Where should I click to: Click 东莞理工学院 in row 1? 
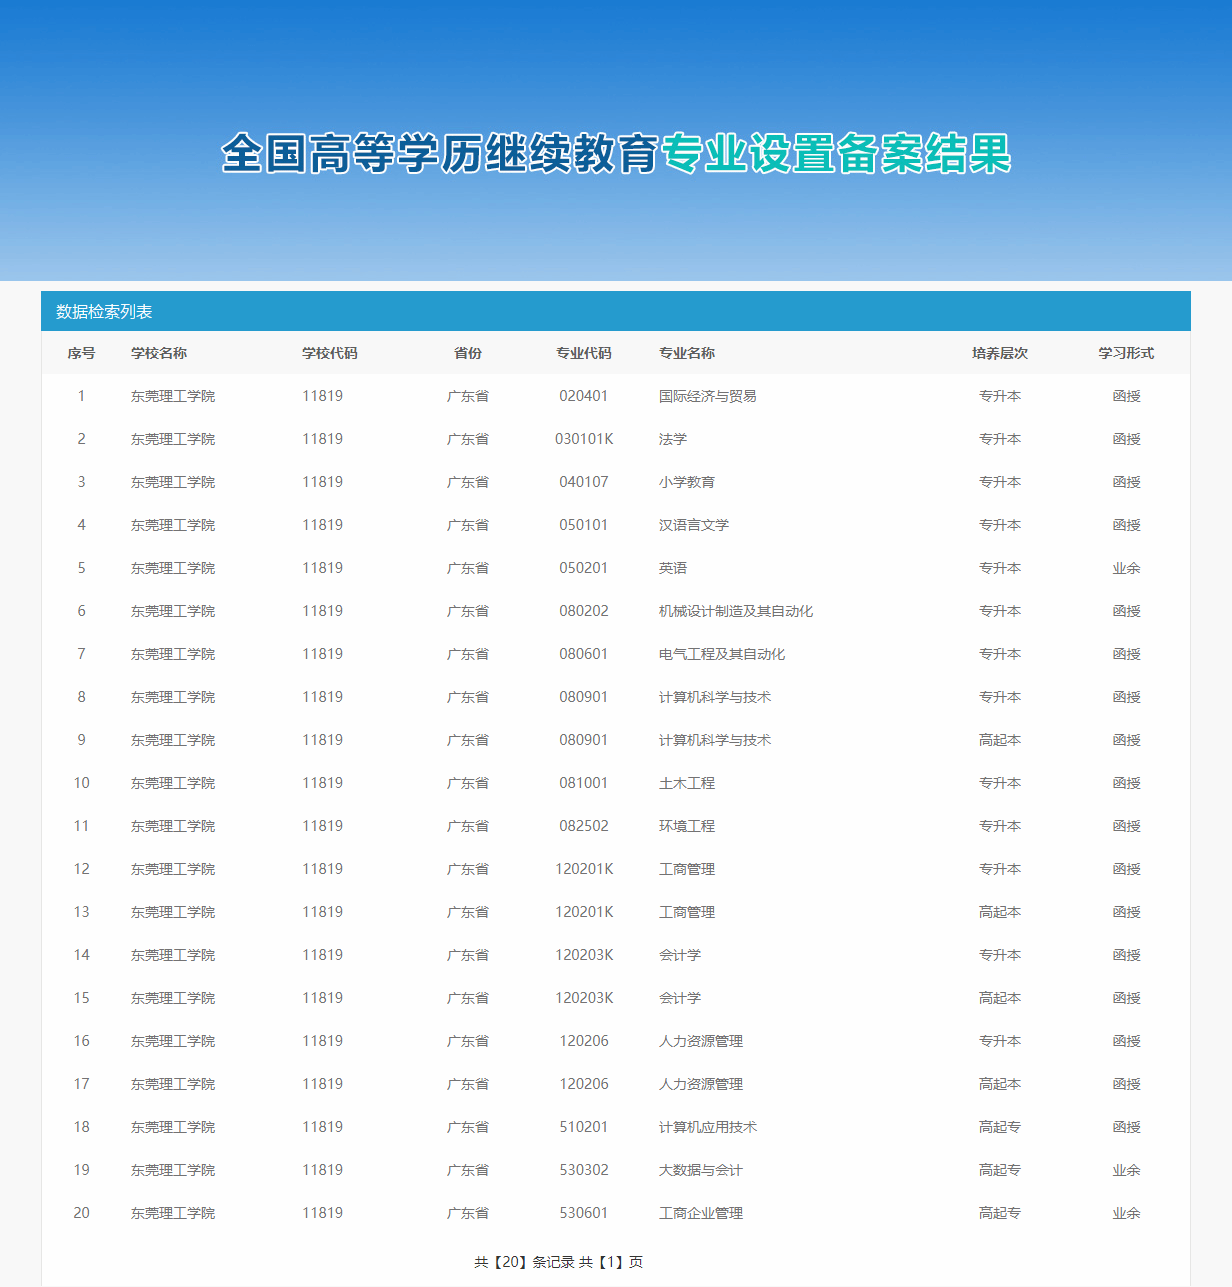pos(173,396)
